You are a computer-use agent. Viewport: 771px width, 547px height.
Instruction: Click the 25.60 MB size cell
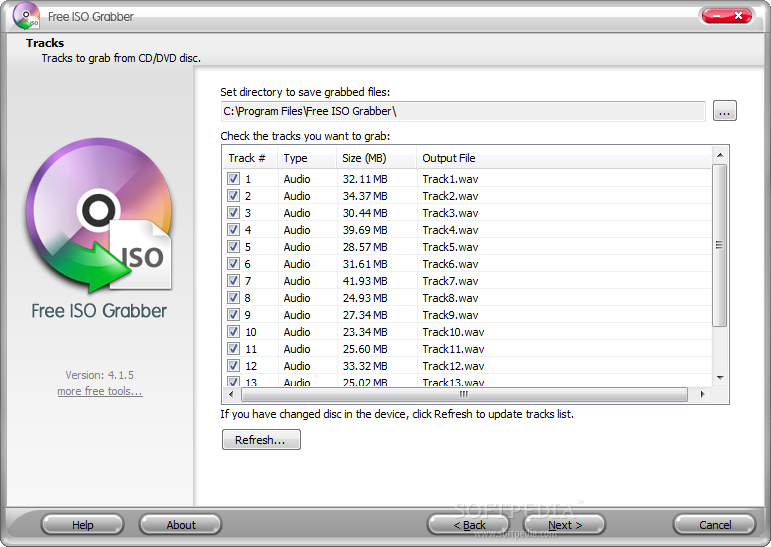365,349
